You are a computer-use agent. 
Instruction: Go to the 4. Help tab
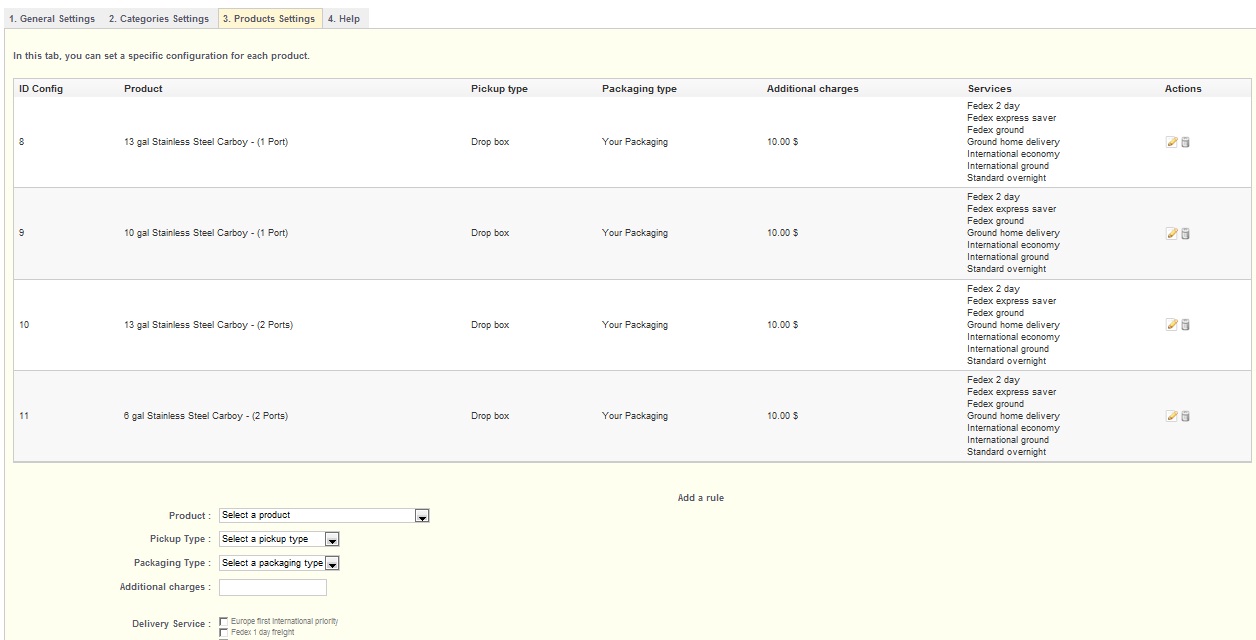click(x=344, y=19)
